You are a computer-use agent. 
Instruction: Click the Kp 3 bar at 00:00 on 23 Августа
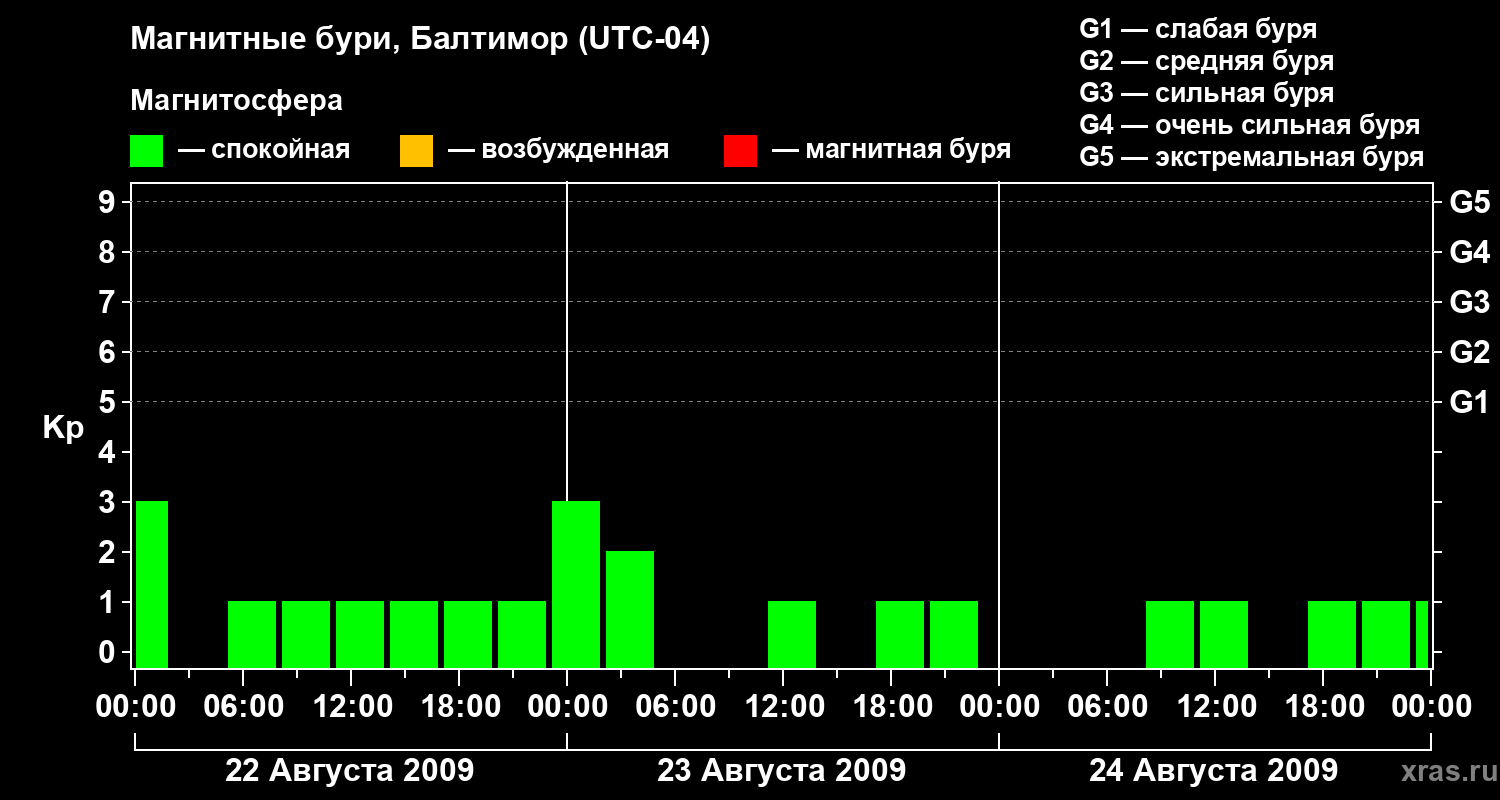click(x=576, y=584)
